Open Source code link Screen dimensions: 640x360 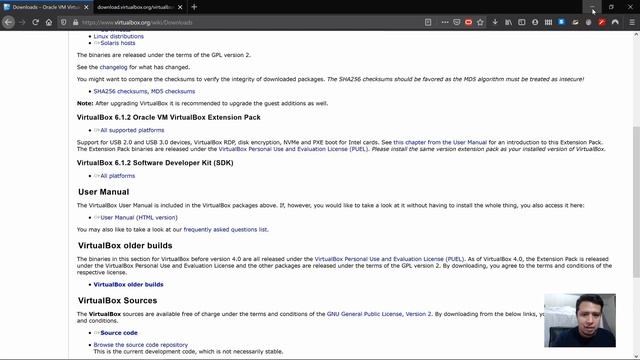(119, 333)
